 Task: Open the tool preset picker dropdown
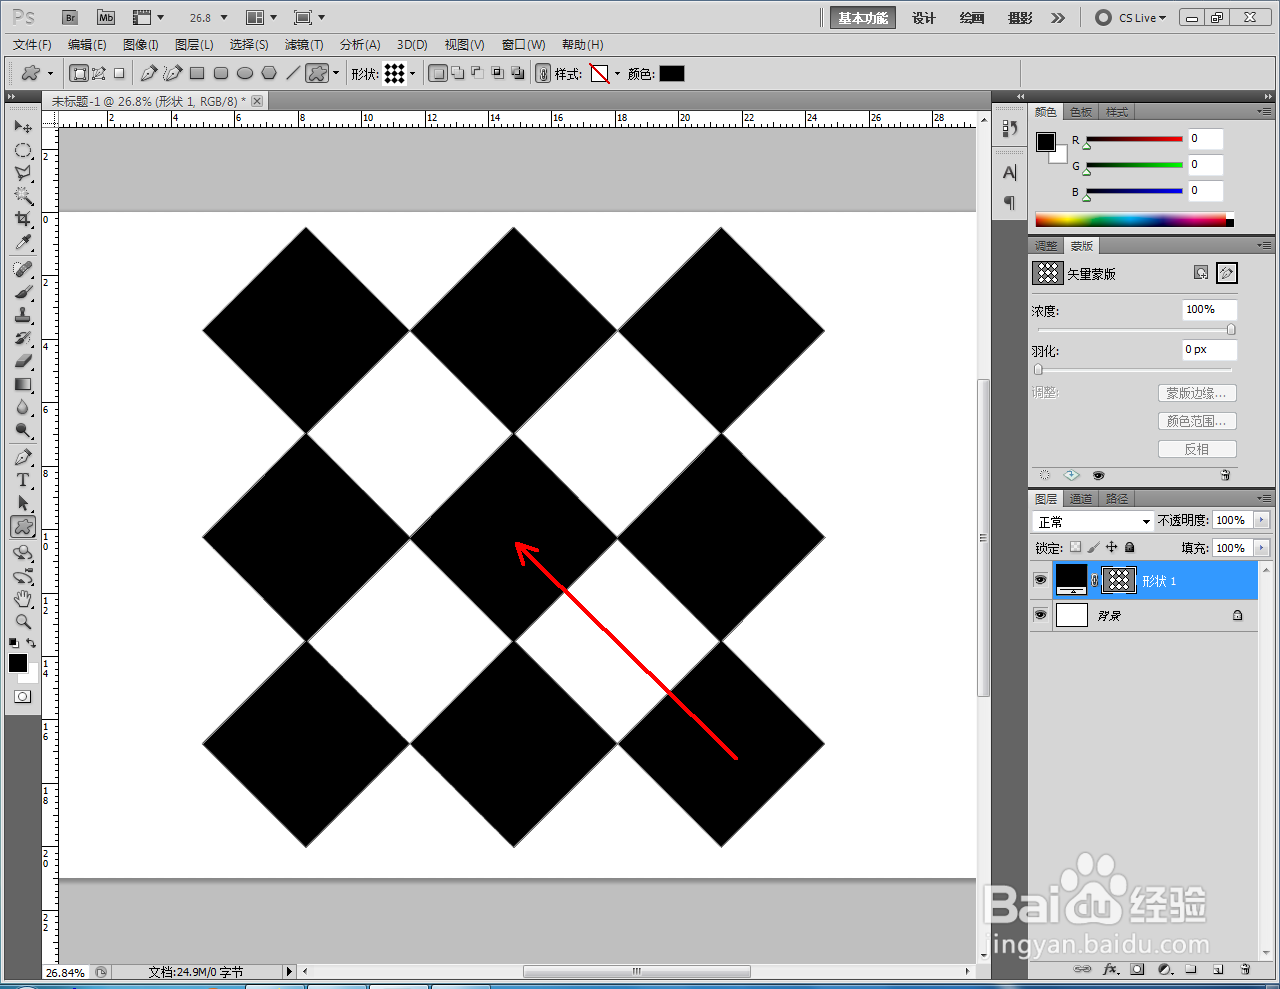[50, 74]
